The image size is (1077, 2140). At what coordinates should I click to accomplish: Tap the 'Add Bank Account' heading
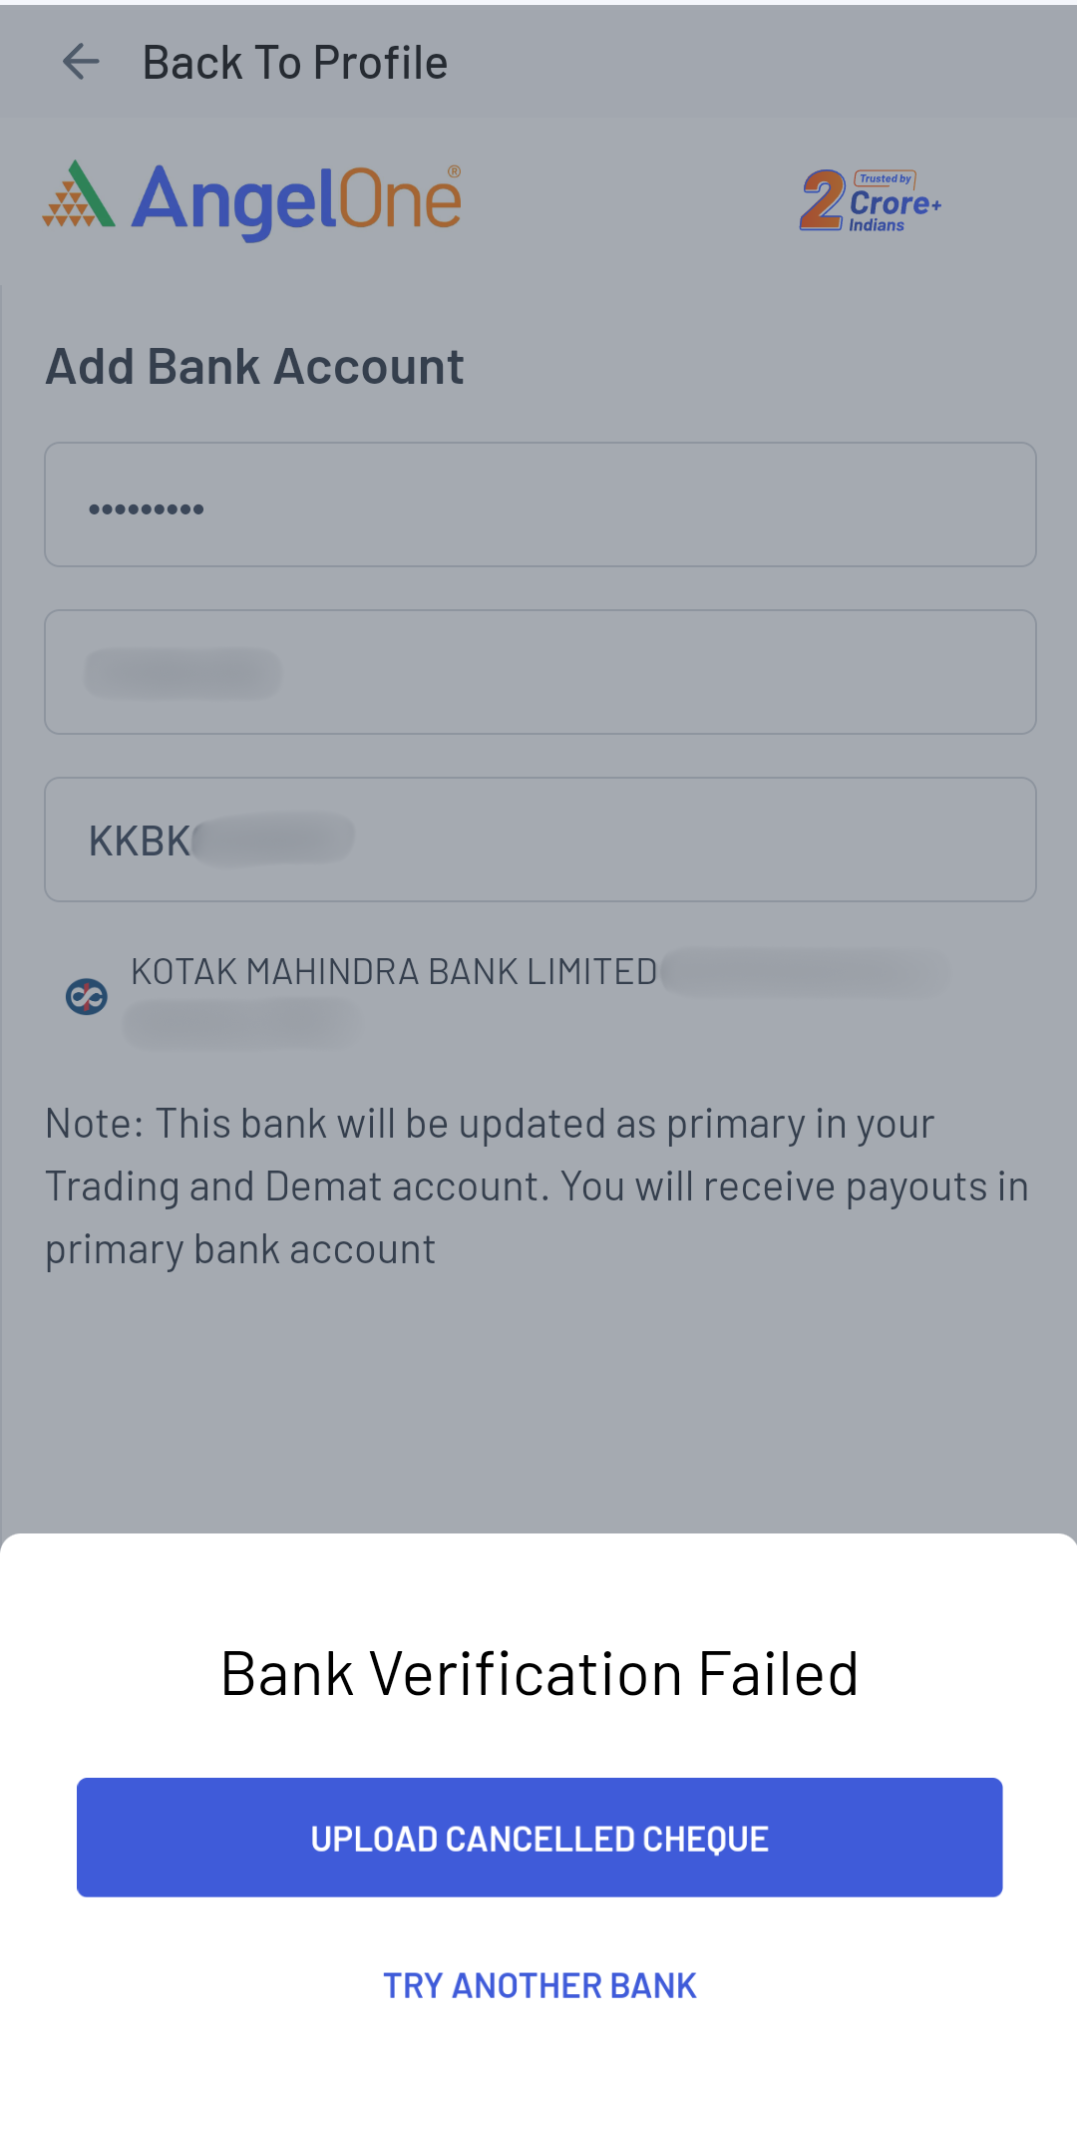click(255, 367)
